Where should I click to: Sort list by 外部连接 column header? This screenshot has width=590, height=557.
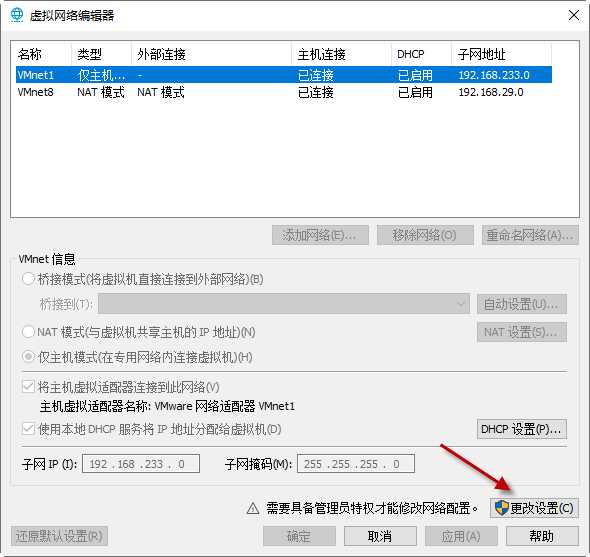211,54
